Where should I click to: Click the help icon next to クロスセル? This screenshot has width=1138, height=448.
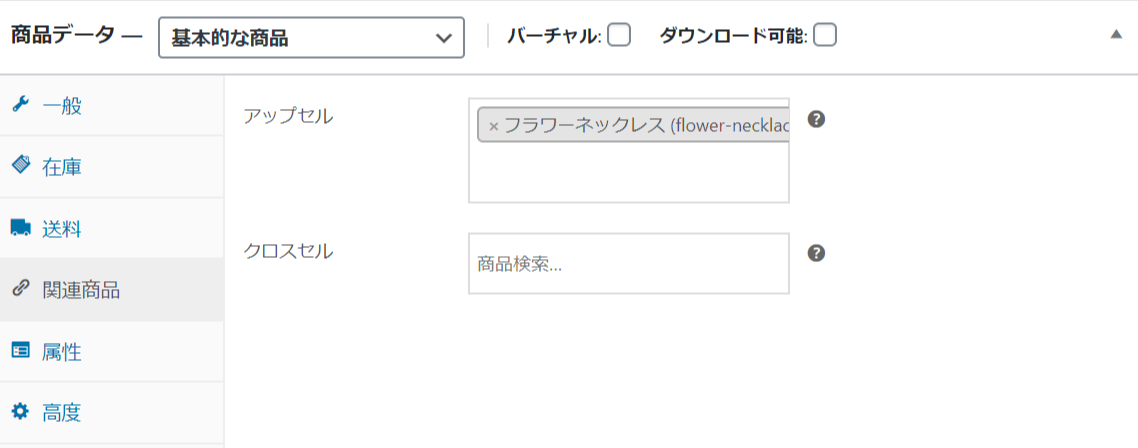[816, 253]
